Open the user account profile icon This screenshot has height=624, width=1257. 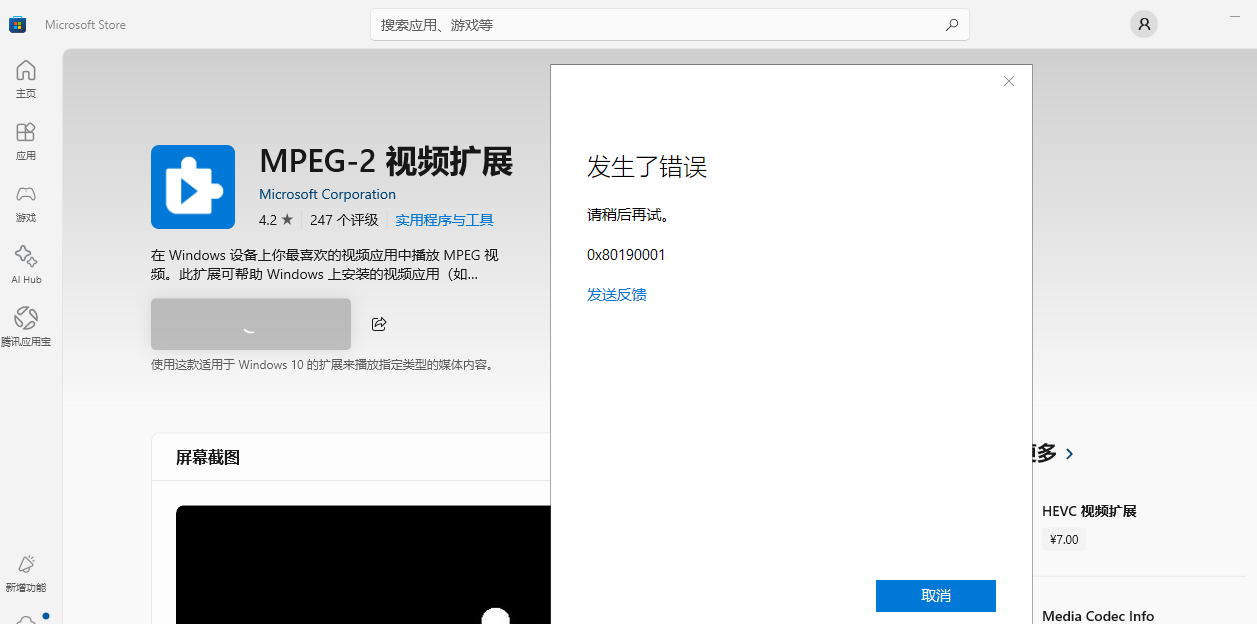(1144, 24)
